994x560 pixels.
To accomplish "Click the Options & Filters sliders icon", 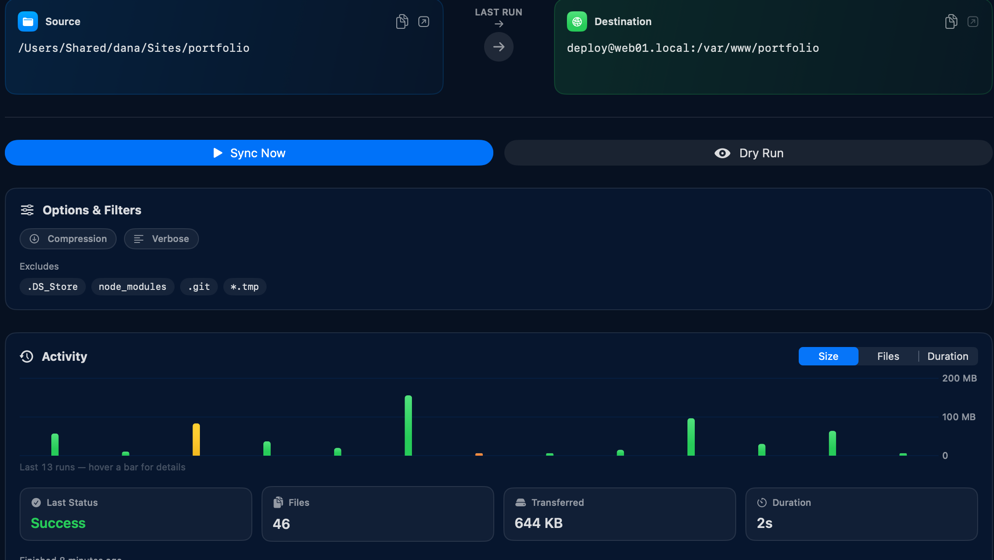I will [27, 210].
